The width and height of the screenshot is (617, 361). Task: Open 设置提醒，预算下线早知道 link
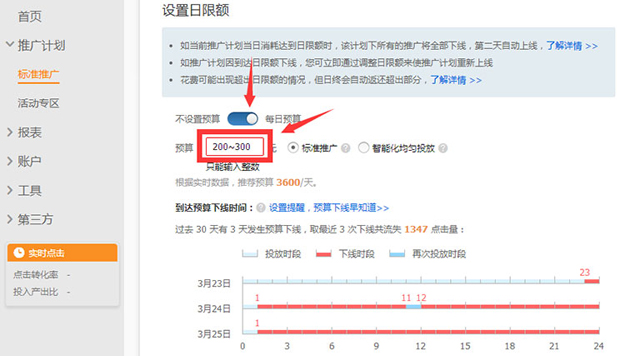click(329, 207)
